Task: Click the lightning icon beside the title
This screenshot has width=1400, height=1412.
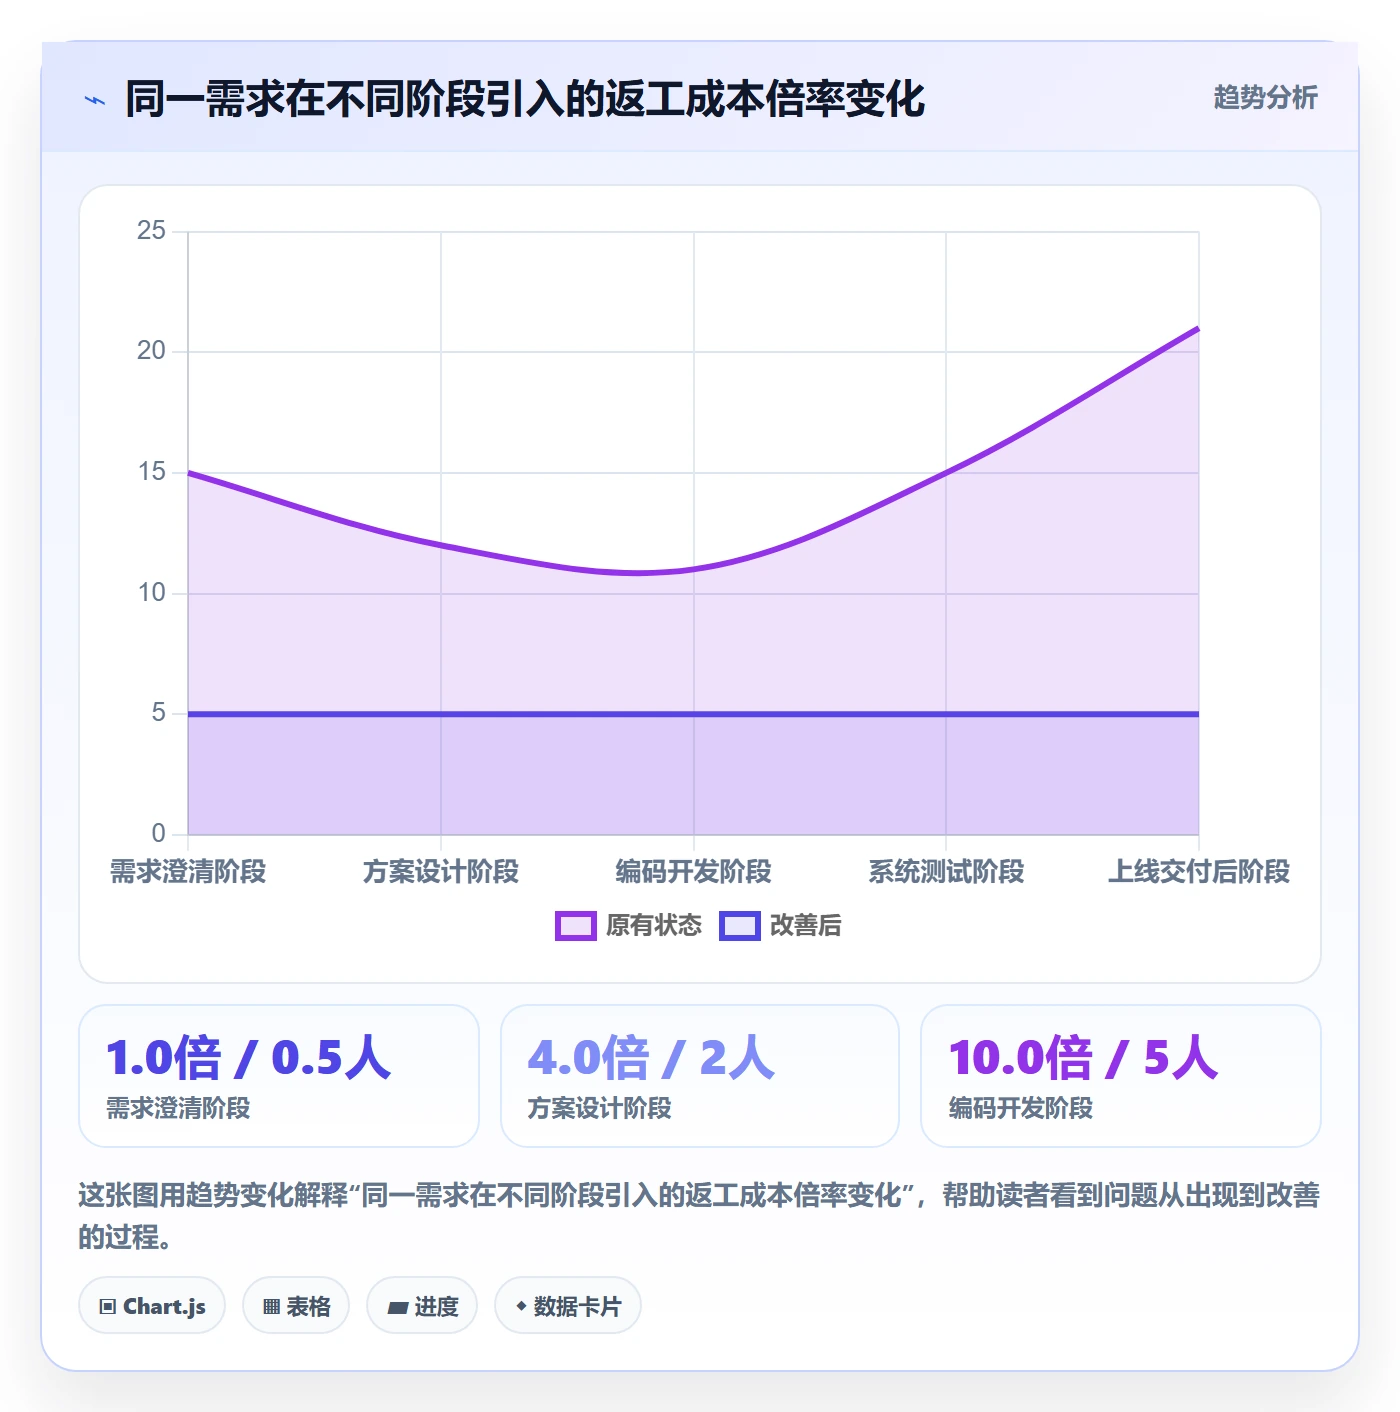Action: pos(95,100)
